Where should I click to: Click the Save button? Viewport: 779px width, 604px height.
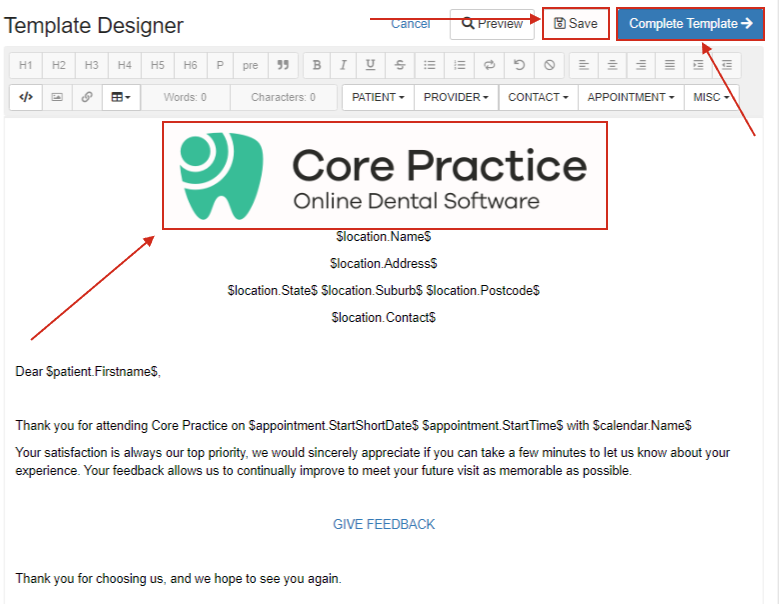point(576,23)
